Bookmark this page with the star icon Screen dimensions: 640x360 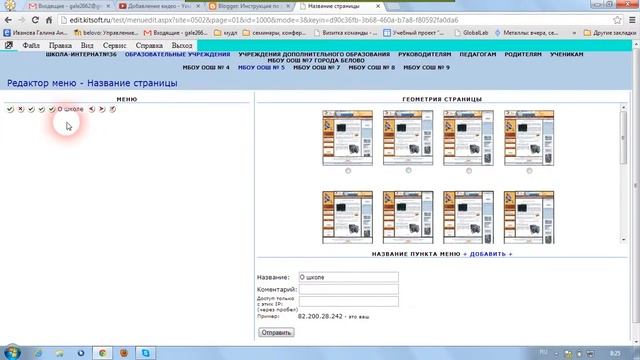click(617, 20)
